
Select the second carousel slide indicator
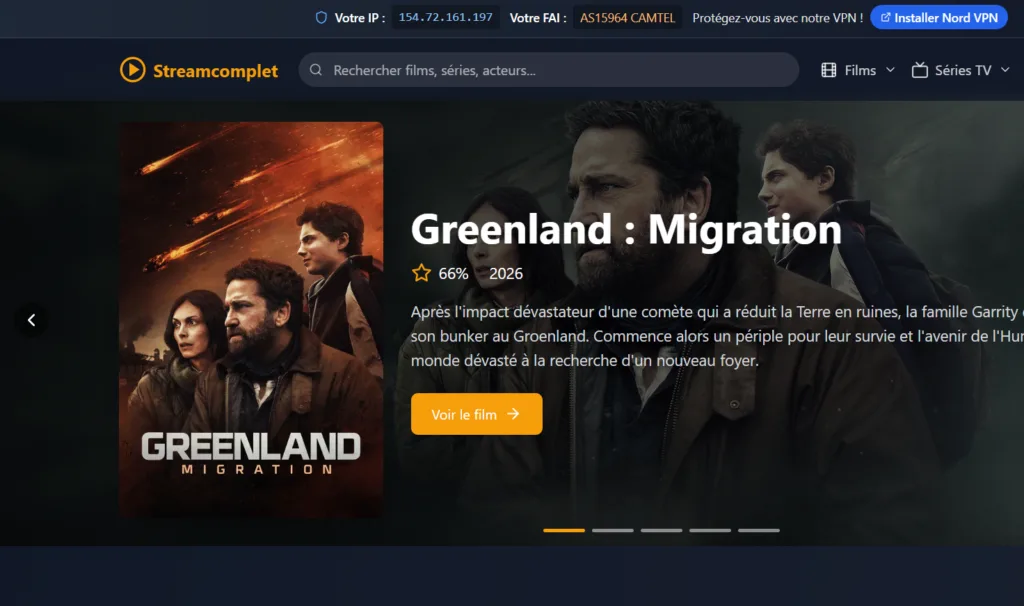click(x=613, y=530)
